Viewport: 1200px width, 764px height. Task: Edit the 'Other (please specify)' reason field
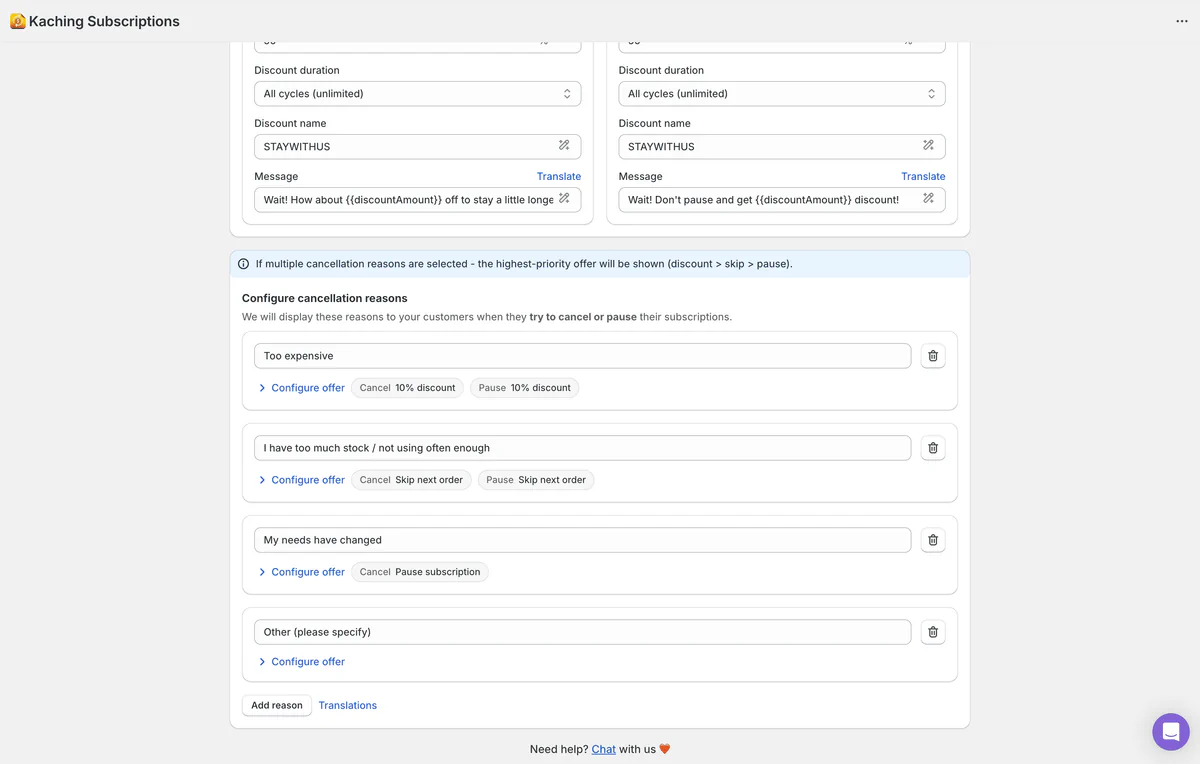[582, 632]
